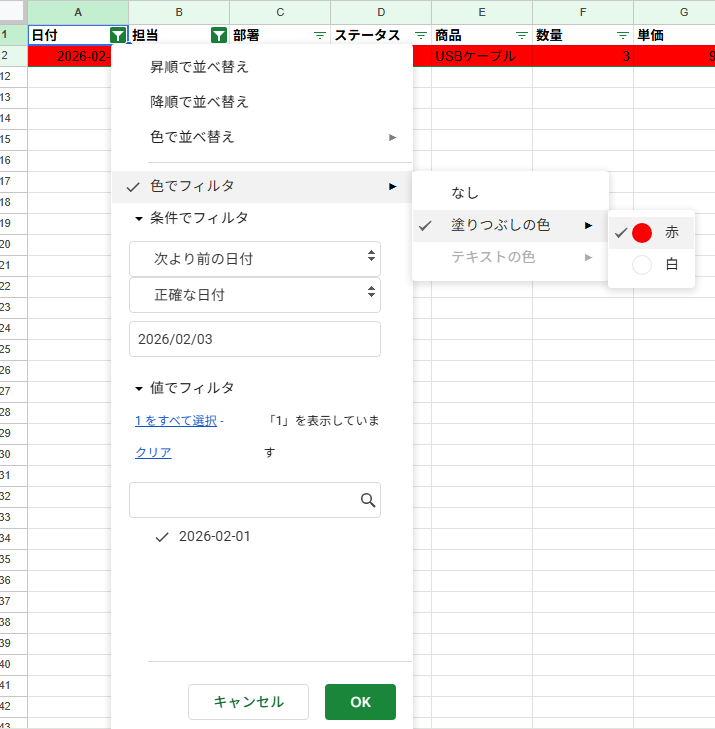Open the 次より前の日付 condition dropdown

tap(254, 259)
